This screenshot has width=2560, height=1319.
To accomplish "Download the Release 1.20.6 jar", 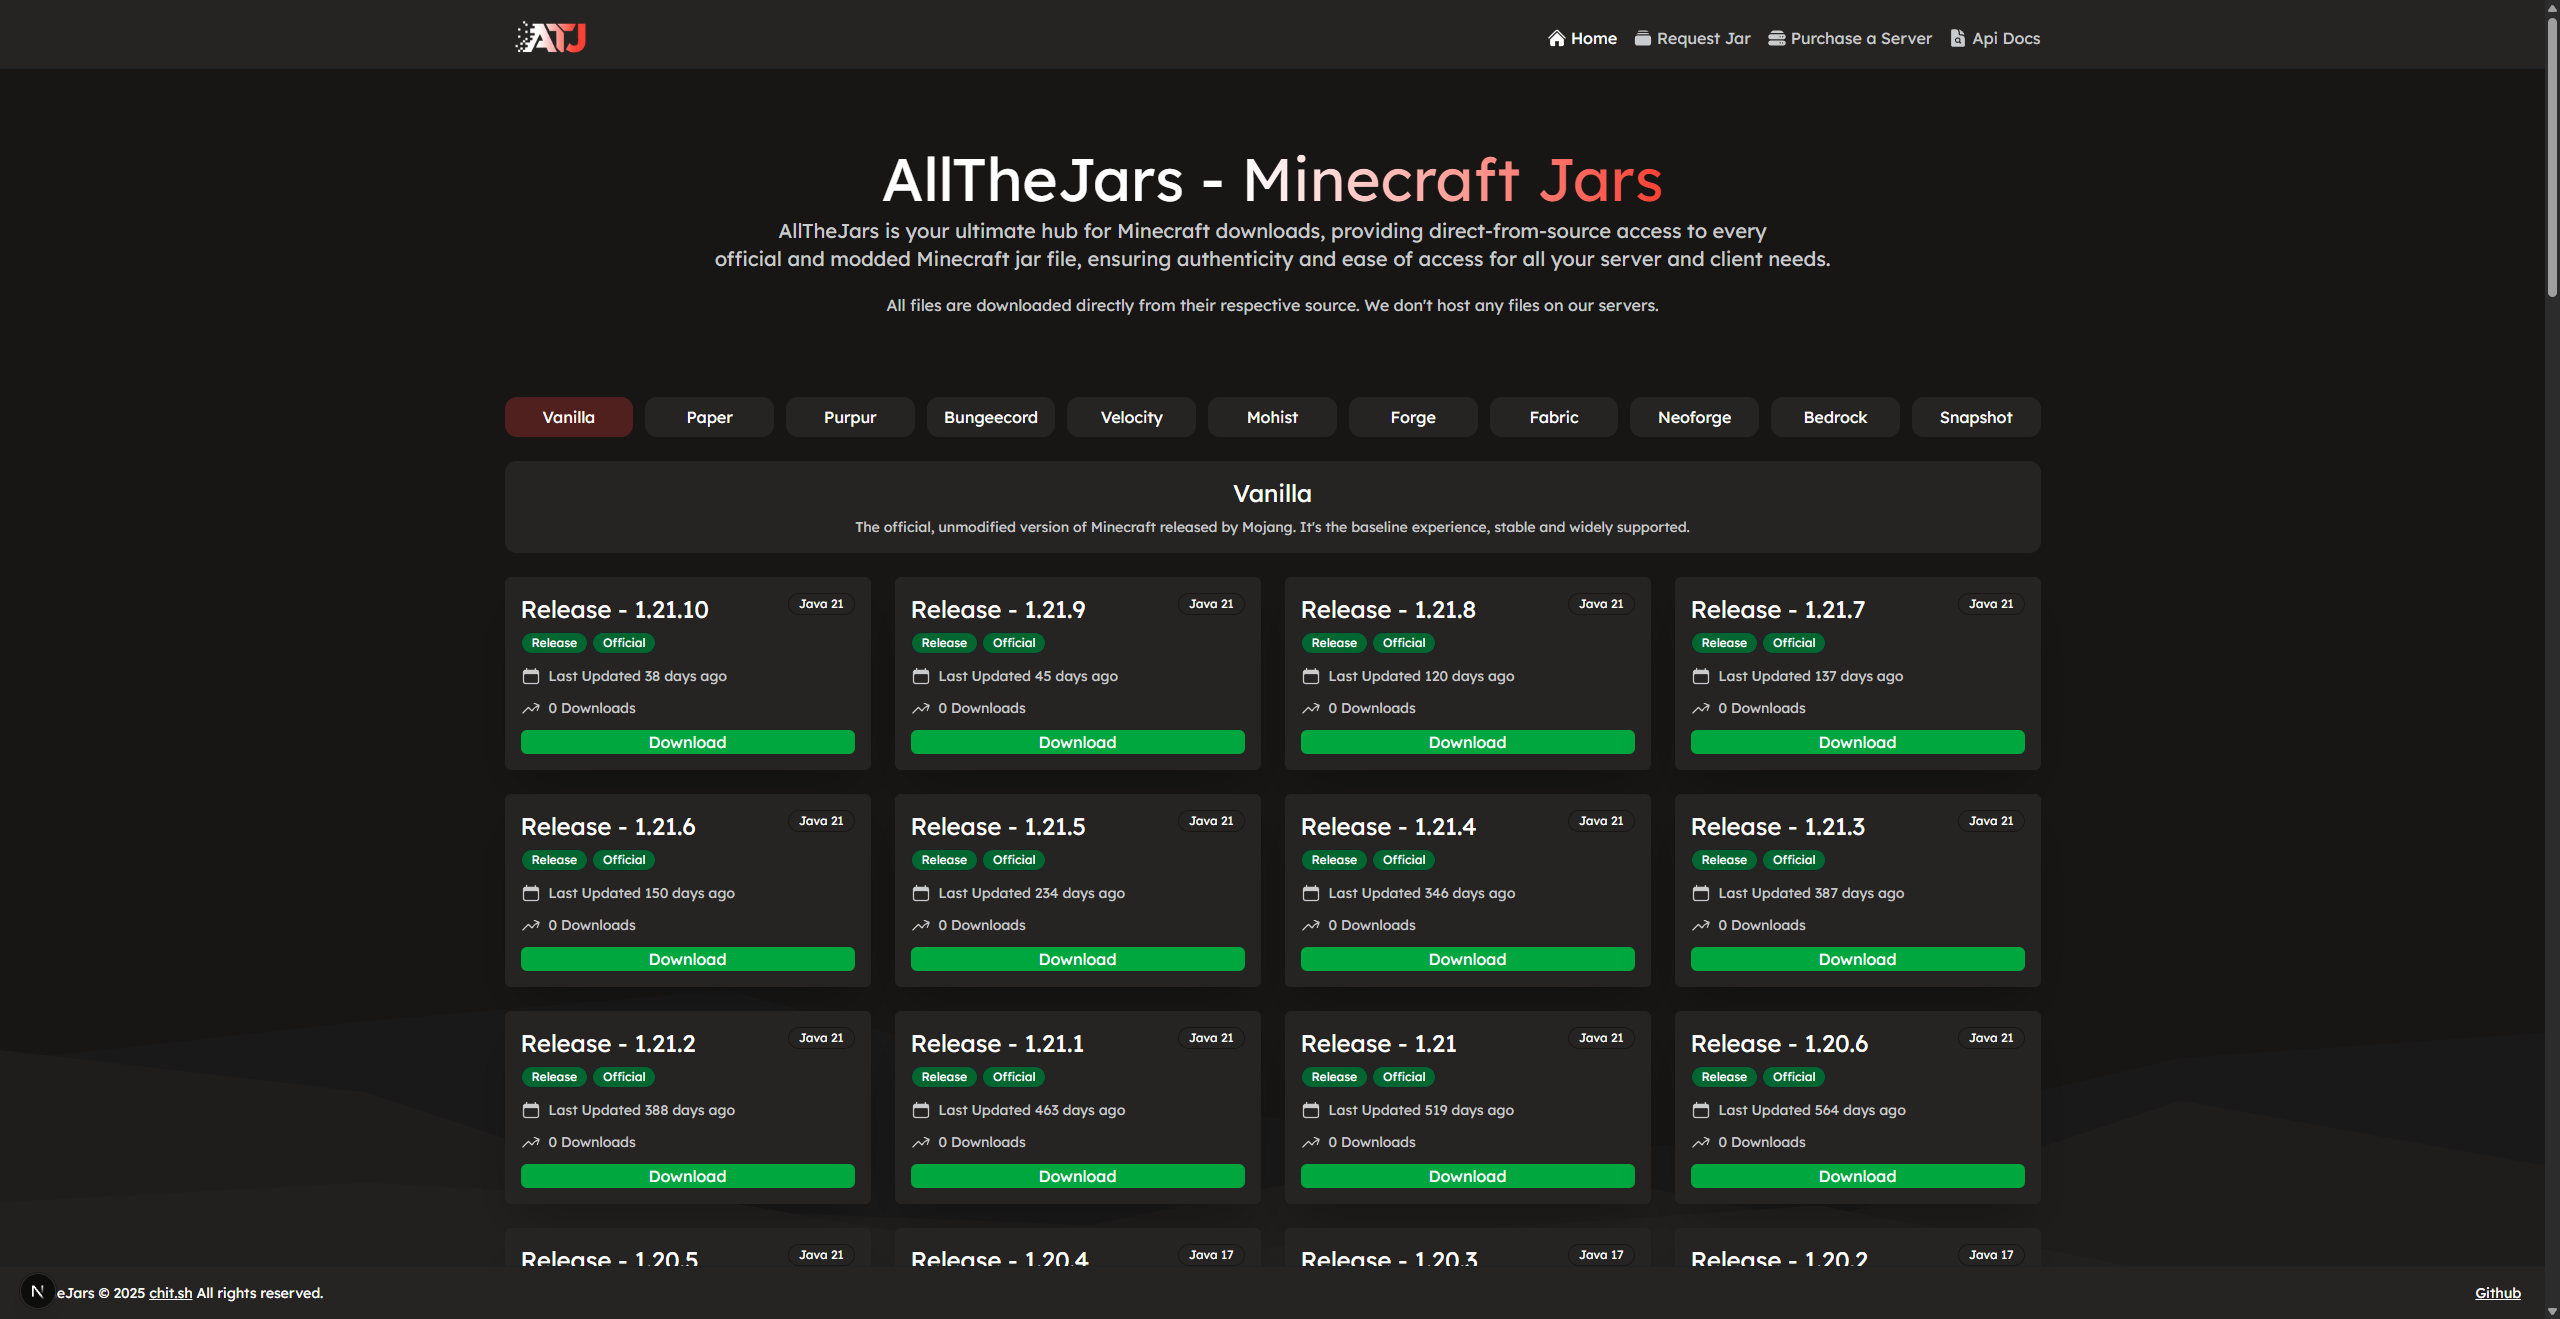I will 1857,1176.
